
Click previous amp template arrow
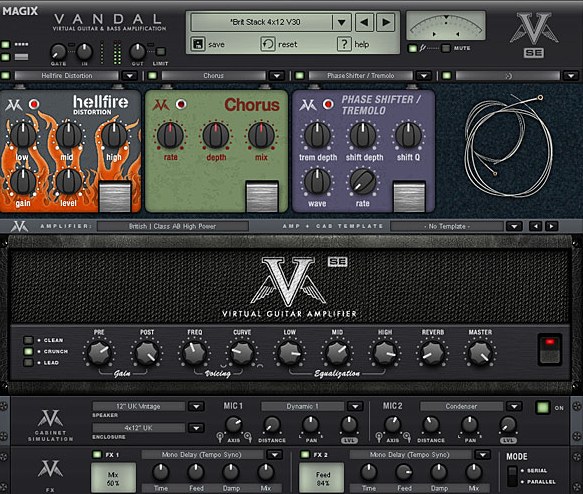pos(535,226)
